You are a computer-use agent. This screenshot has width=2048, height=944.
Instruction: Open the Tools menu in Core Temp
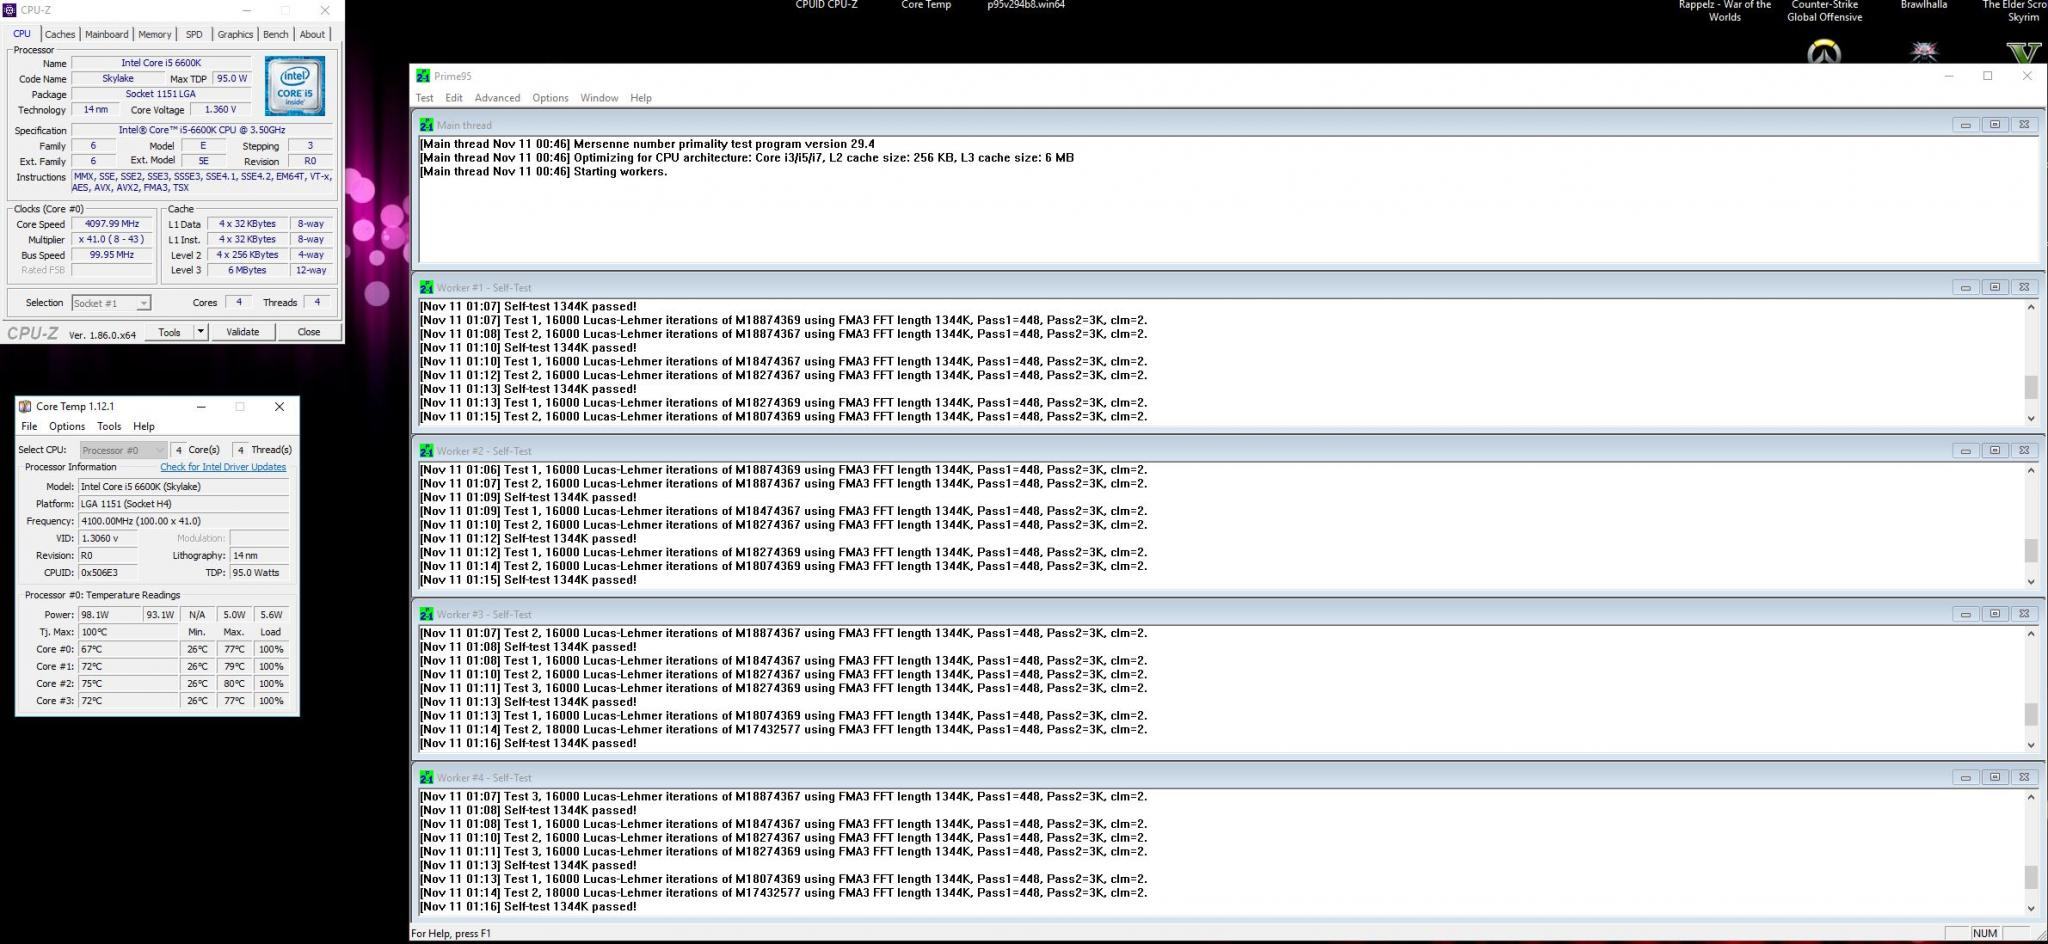coord(109,426)
